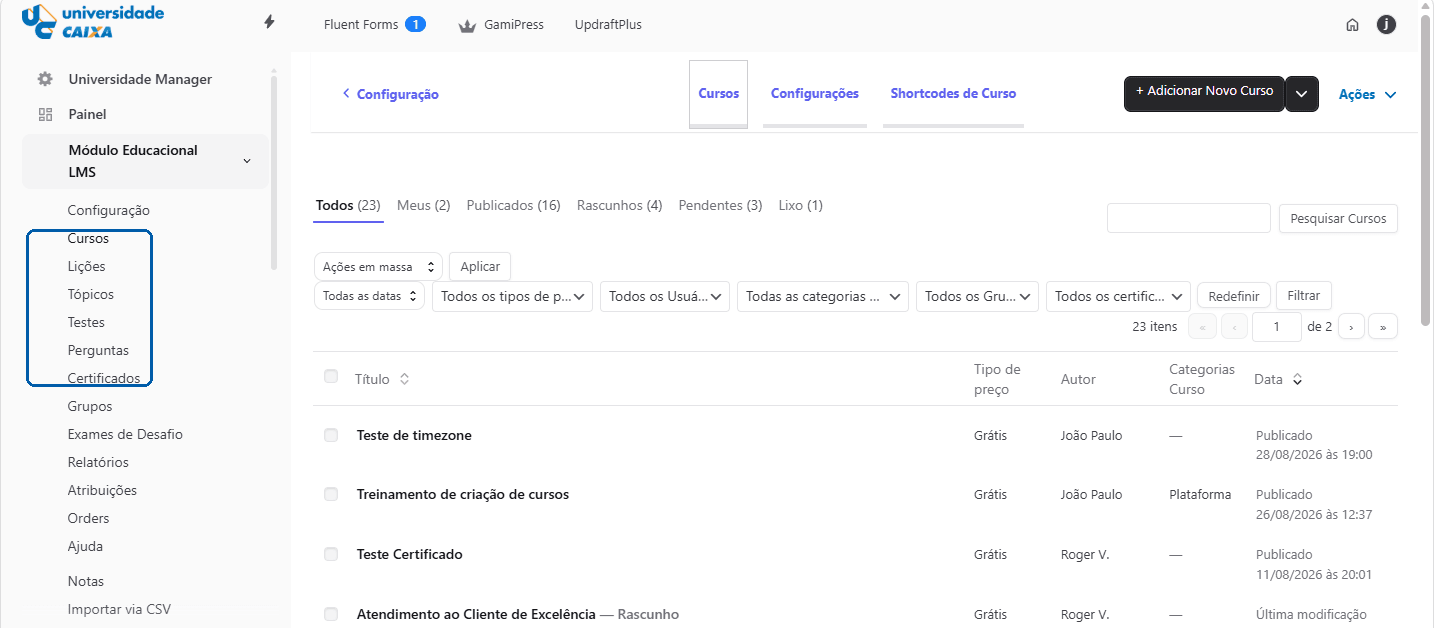Filter by Rascunhos (4) courses
This screenshot has height=628, width=1435.
pyautogui.click(x=619, y=205)
